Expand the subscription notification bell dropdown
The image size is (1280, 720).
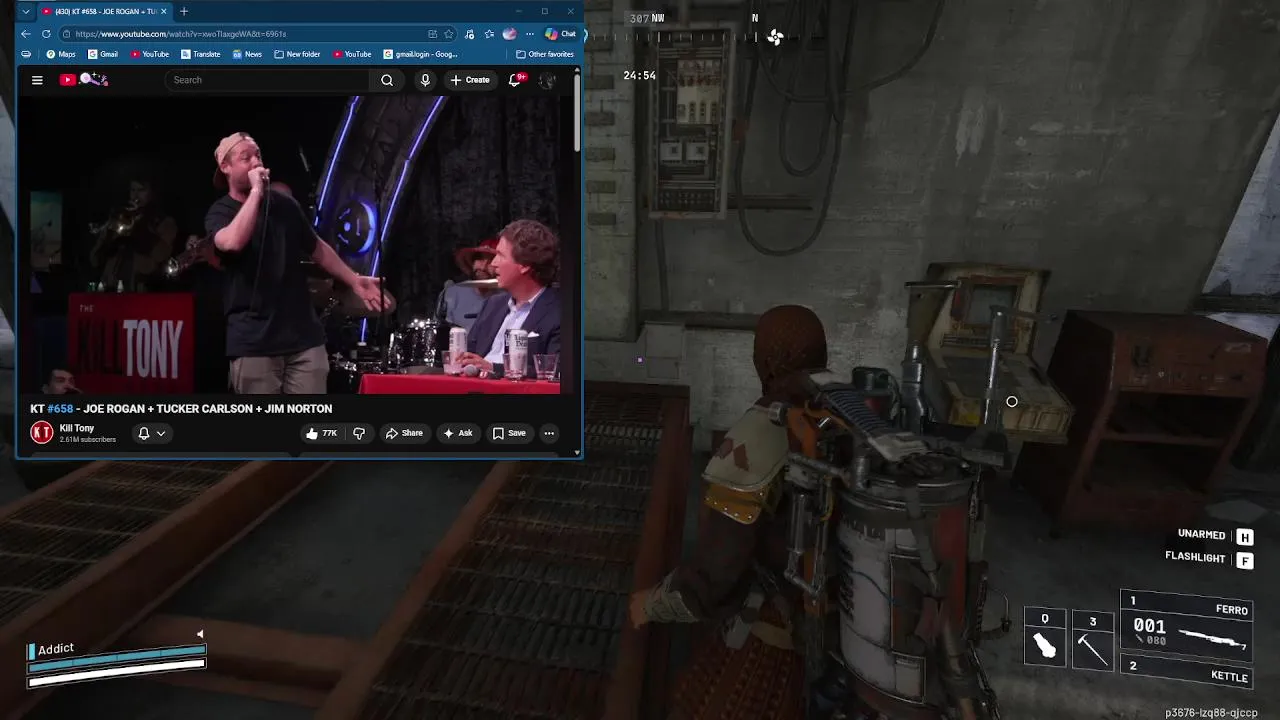[151, 433]
